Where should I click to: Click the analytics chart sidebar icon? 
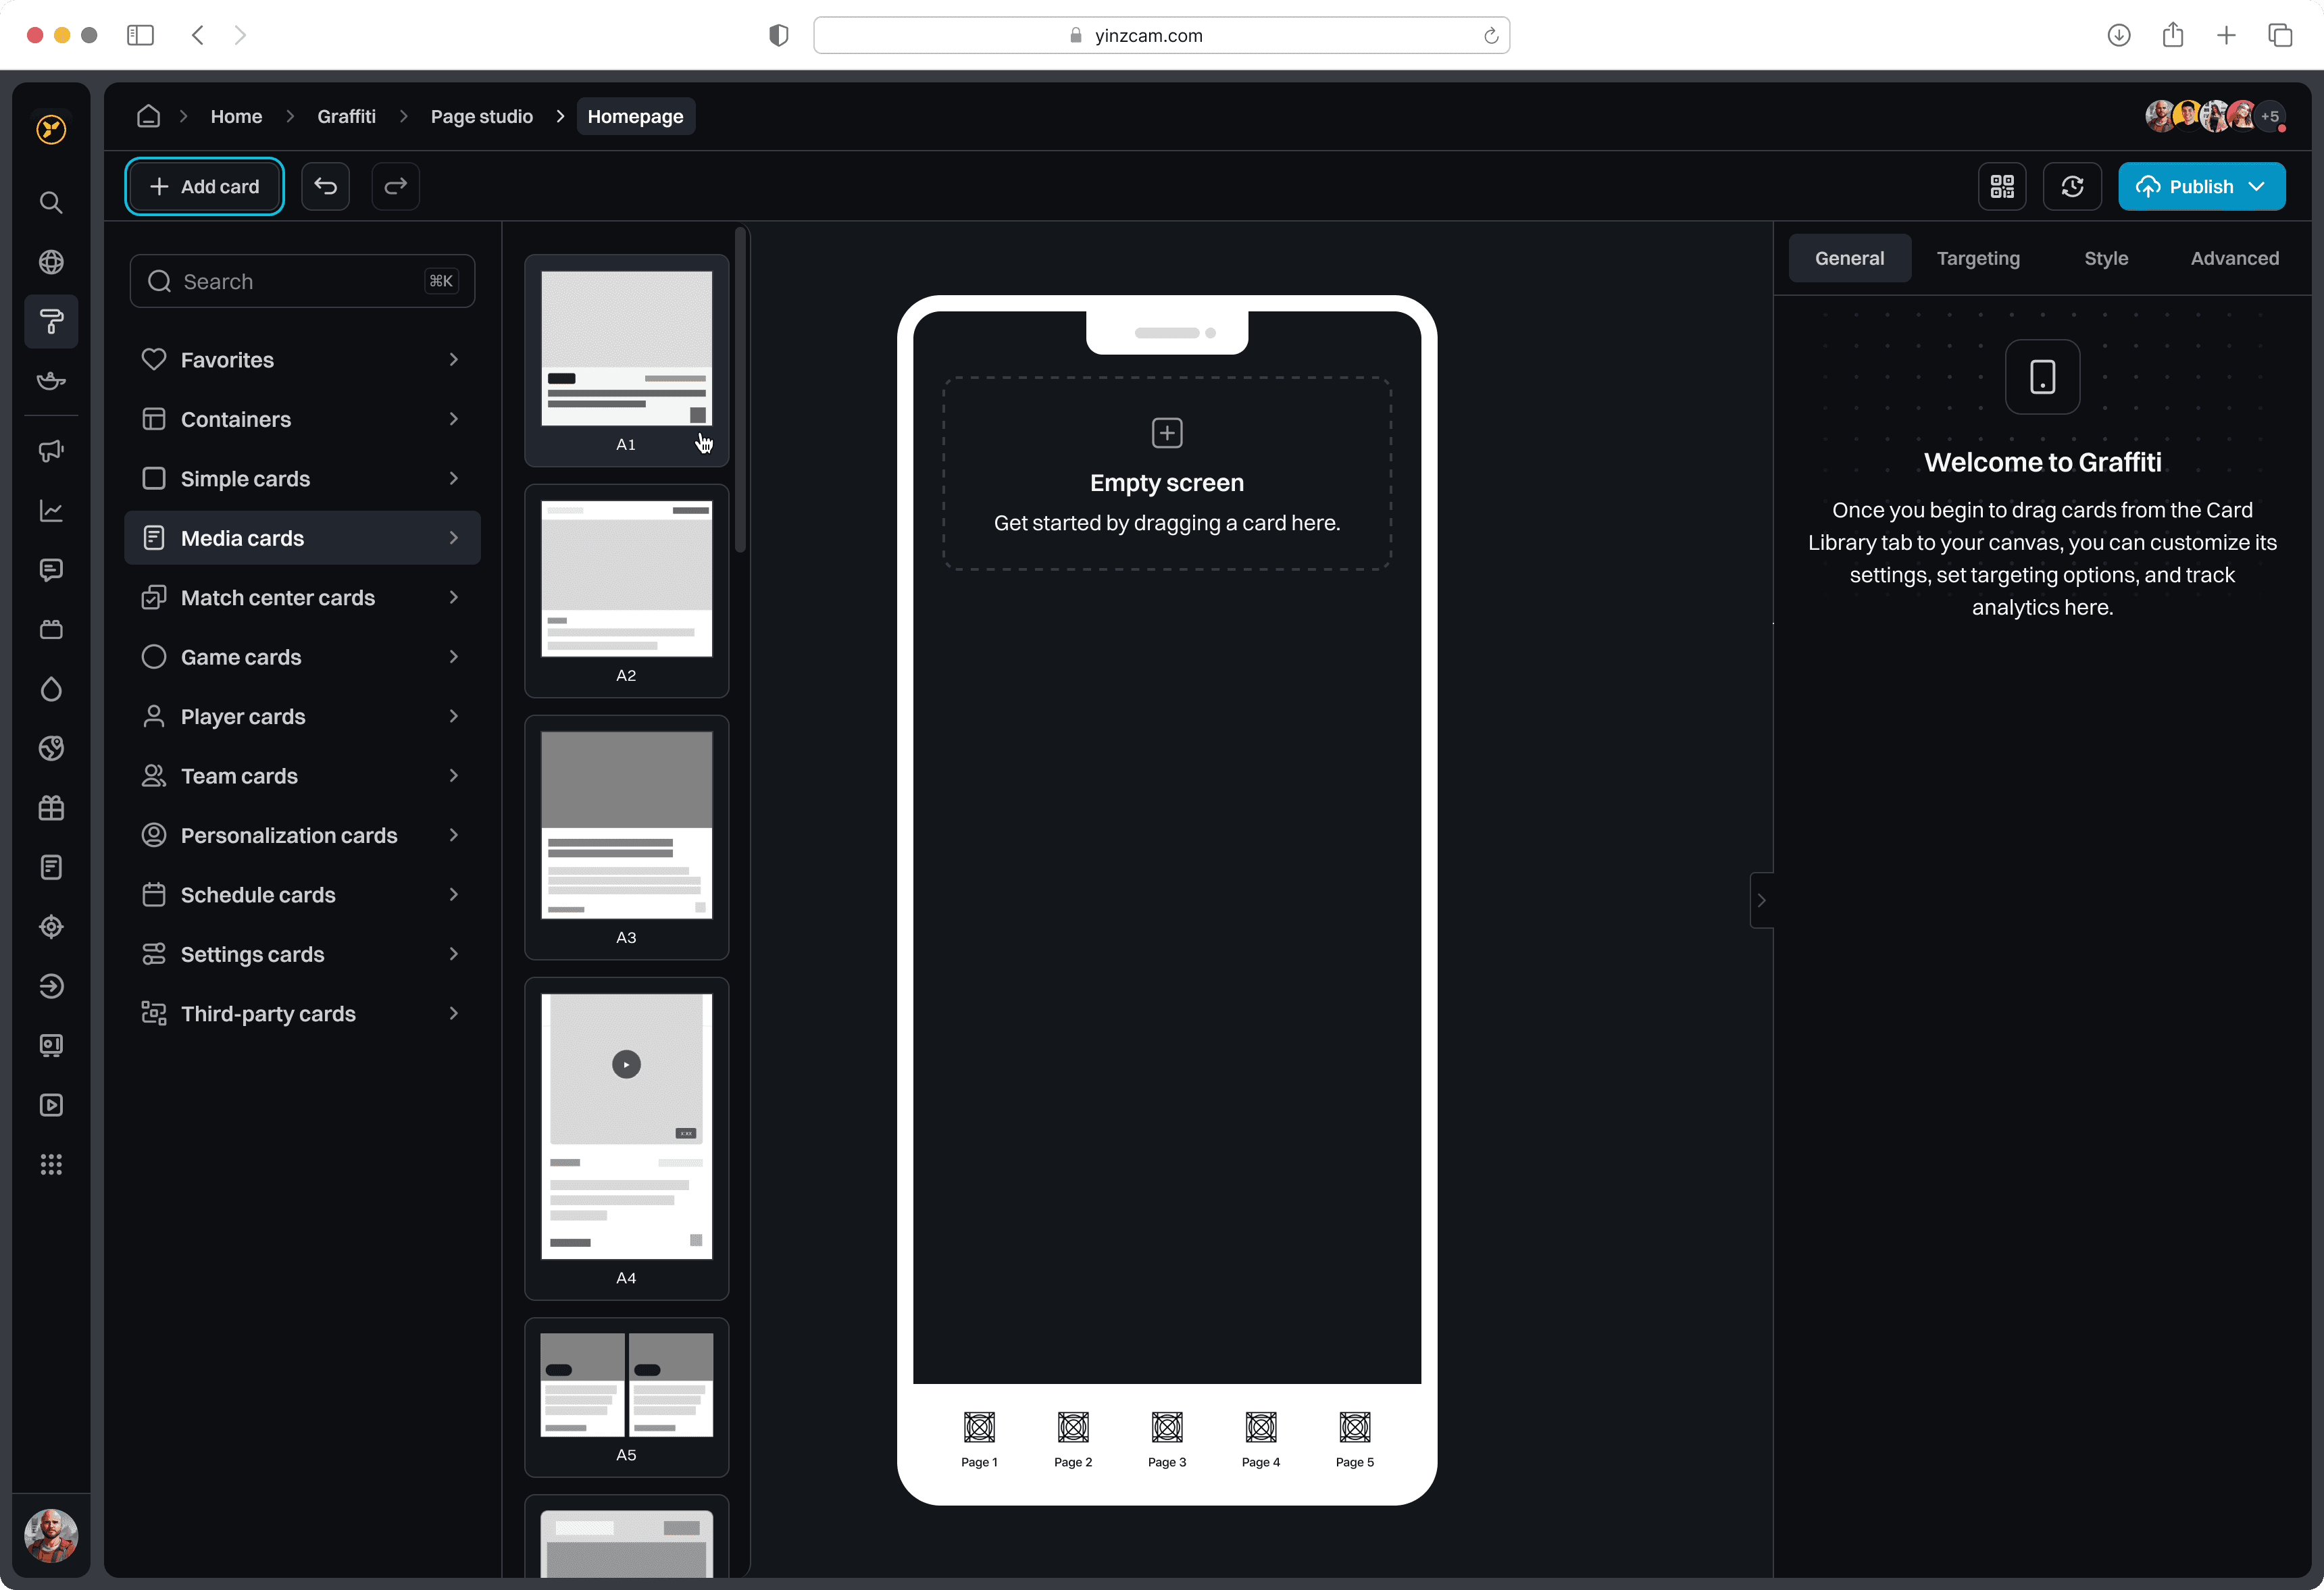point(51,511)
